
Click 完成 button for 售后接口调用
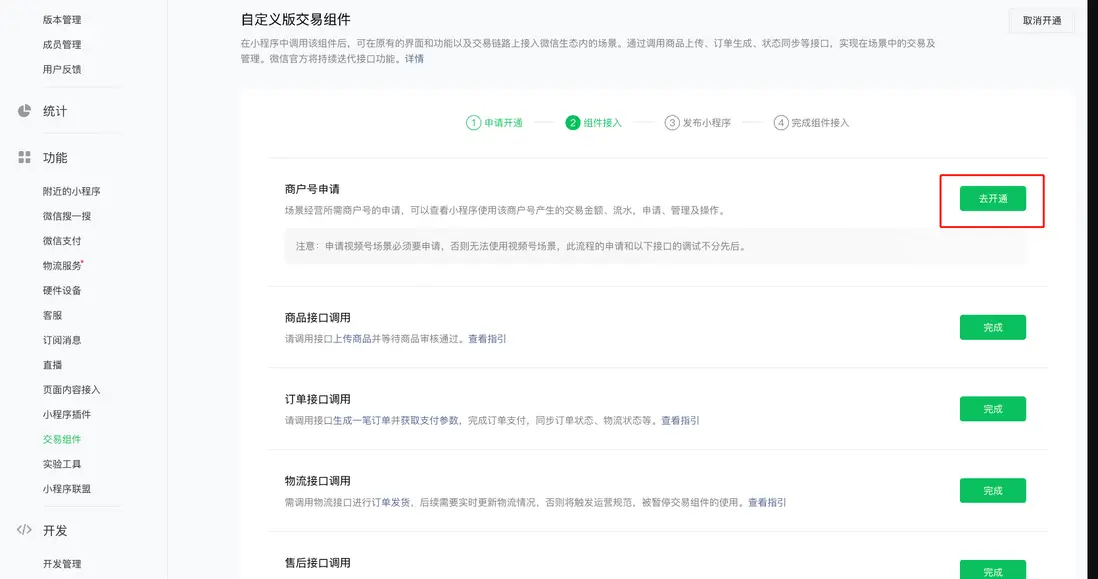[x=992, y=570]
